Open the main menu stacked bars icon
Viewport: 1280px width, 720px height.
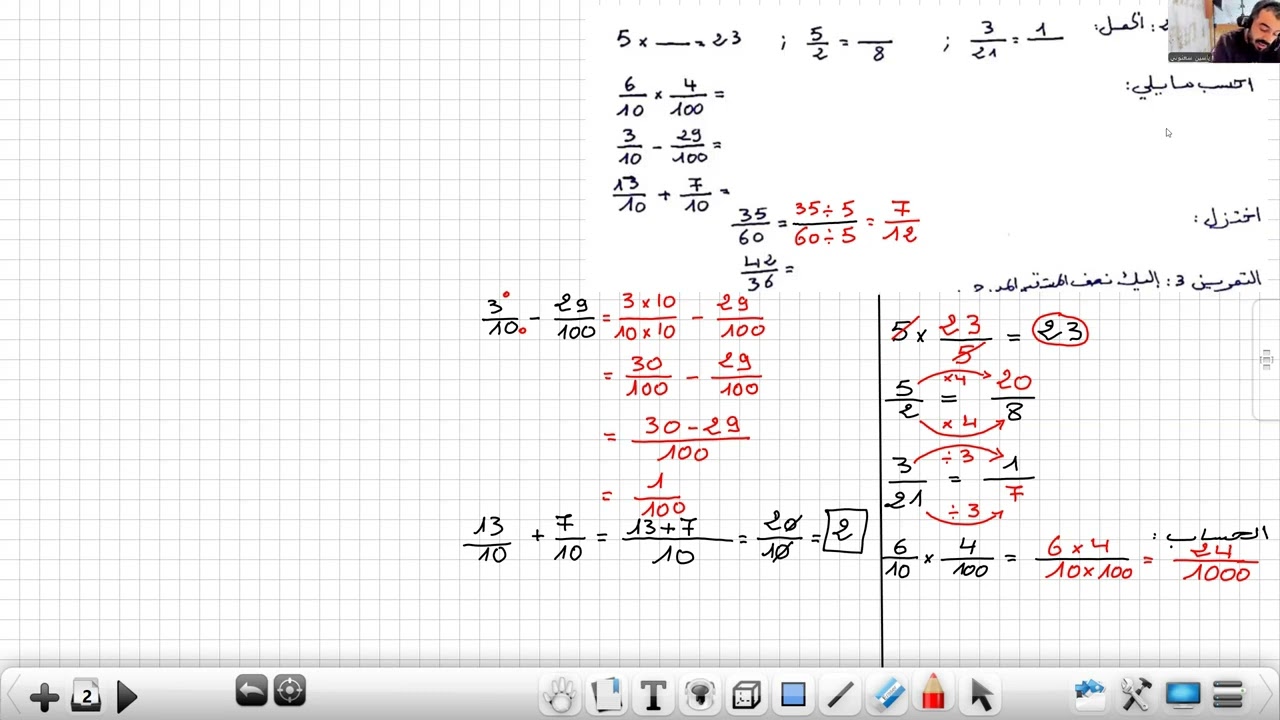coord(1228,693)
